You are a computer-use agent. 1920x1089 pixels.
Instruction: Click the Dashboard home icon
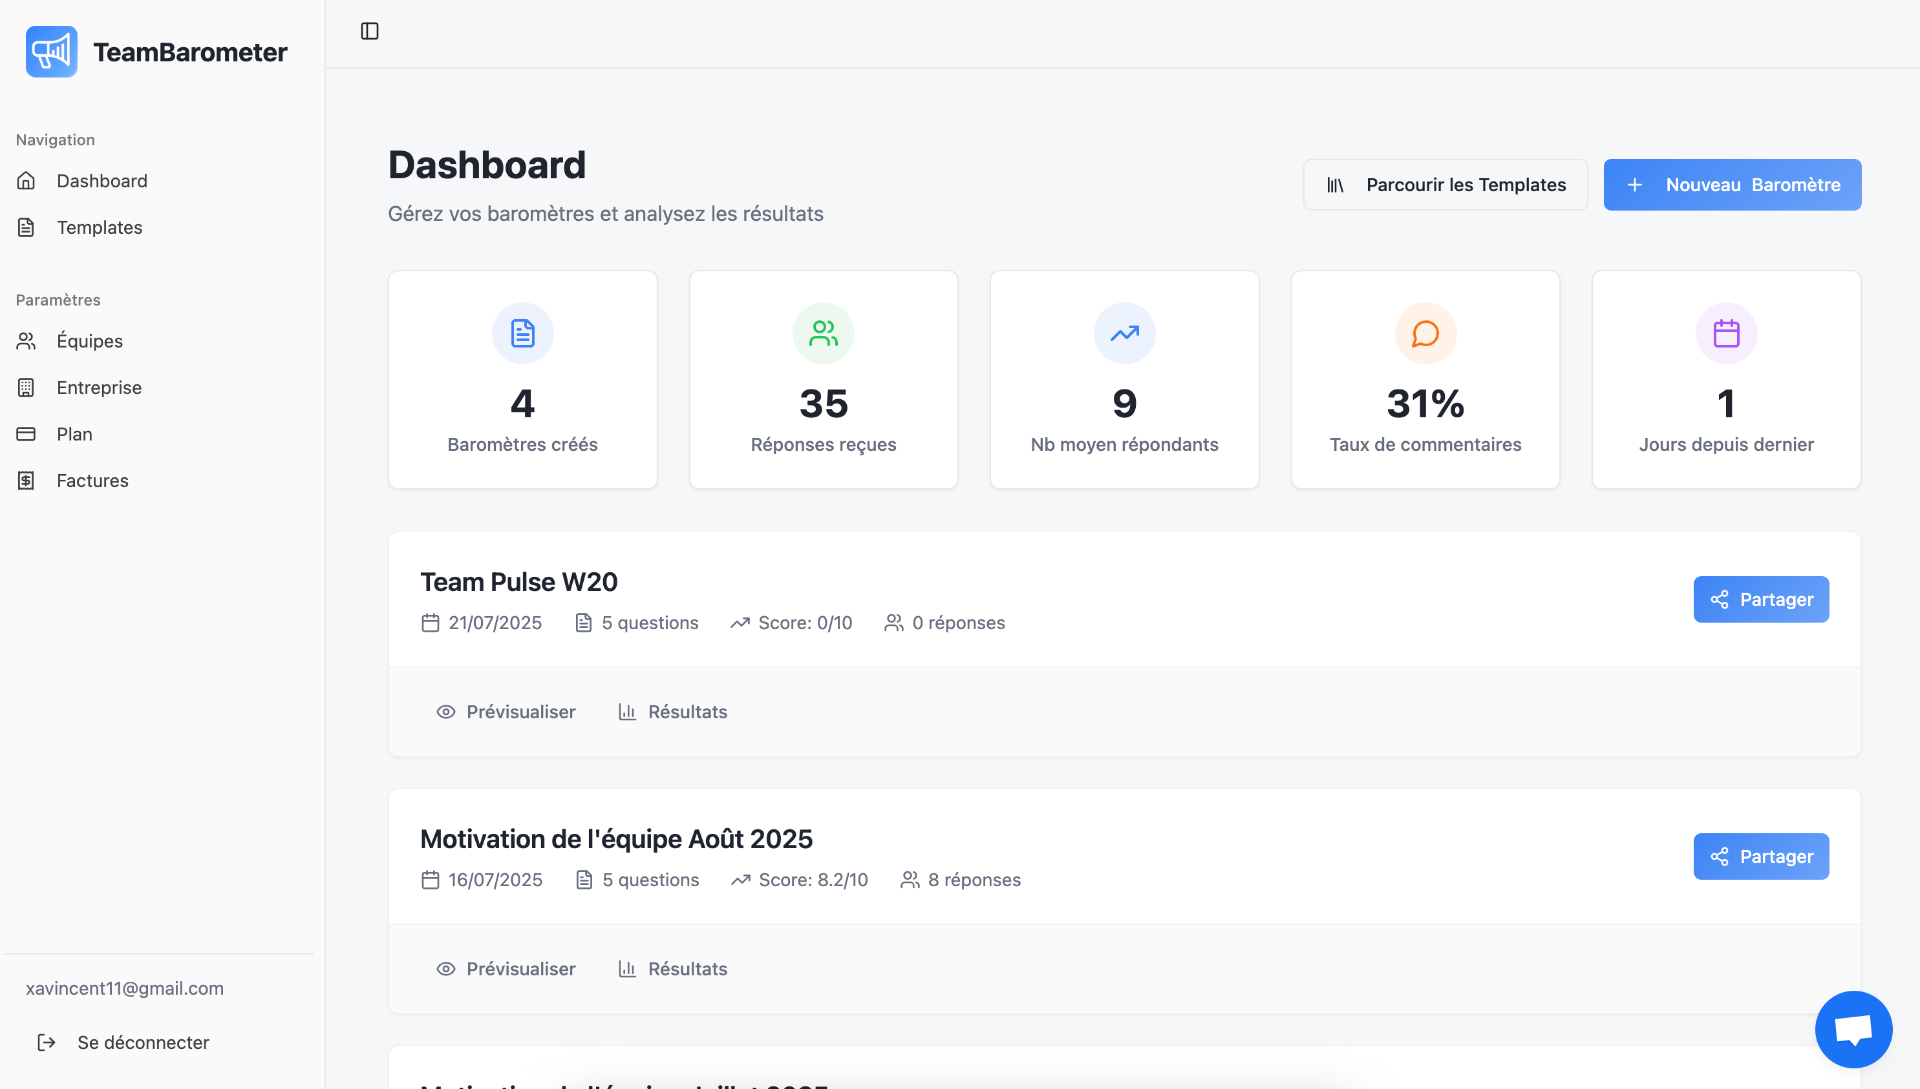tap(26, 181)
